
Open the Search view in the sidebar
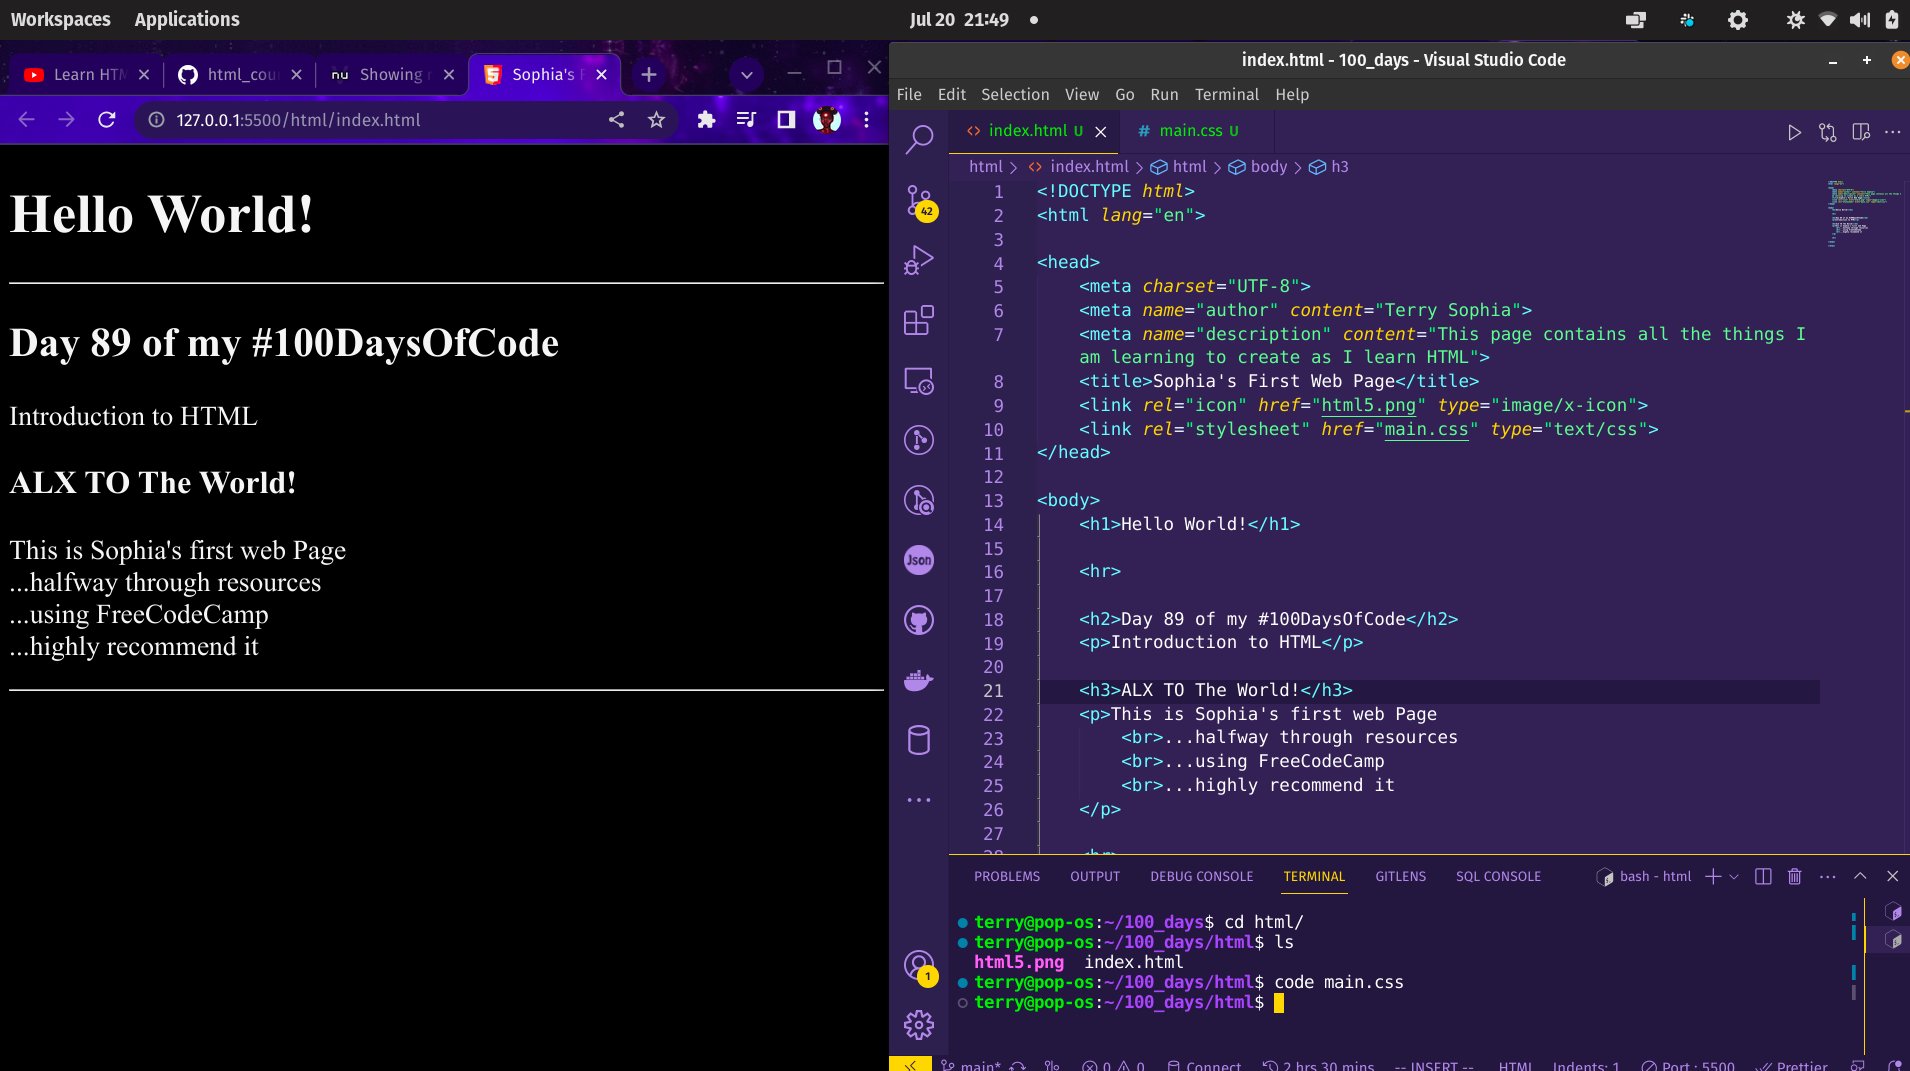pyautogui.click(x=919, y=141)
